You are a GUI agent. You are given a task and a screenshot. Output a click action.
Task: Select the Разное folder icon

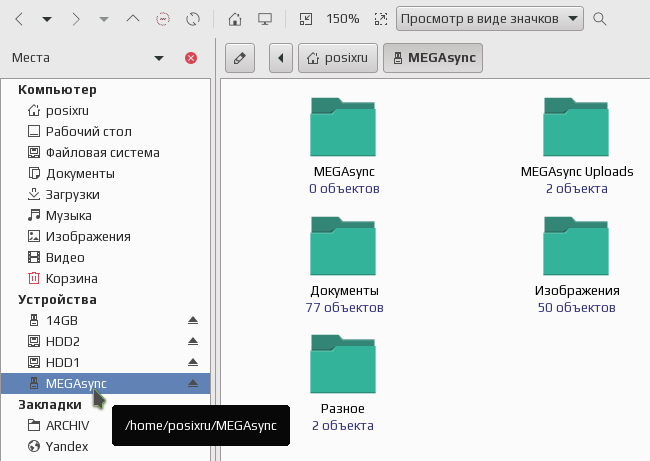click(x=343, y=364)
